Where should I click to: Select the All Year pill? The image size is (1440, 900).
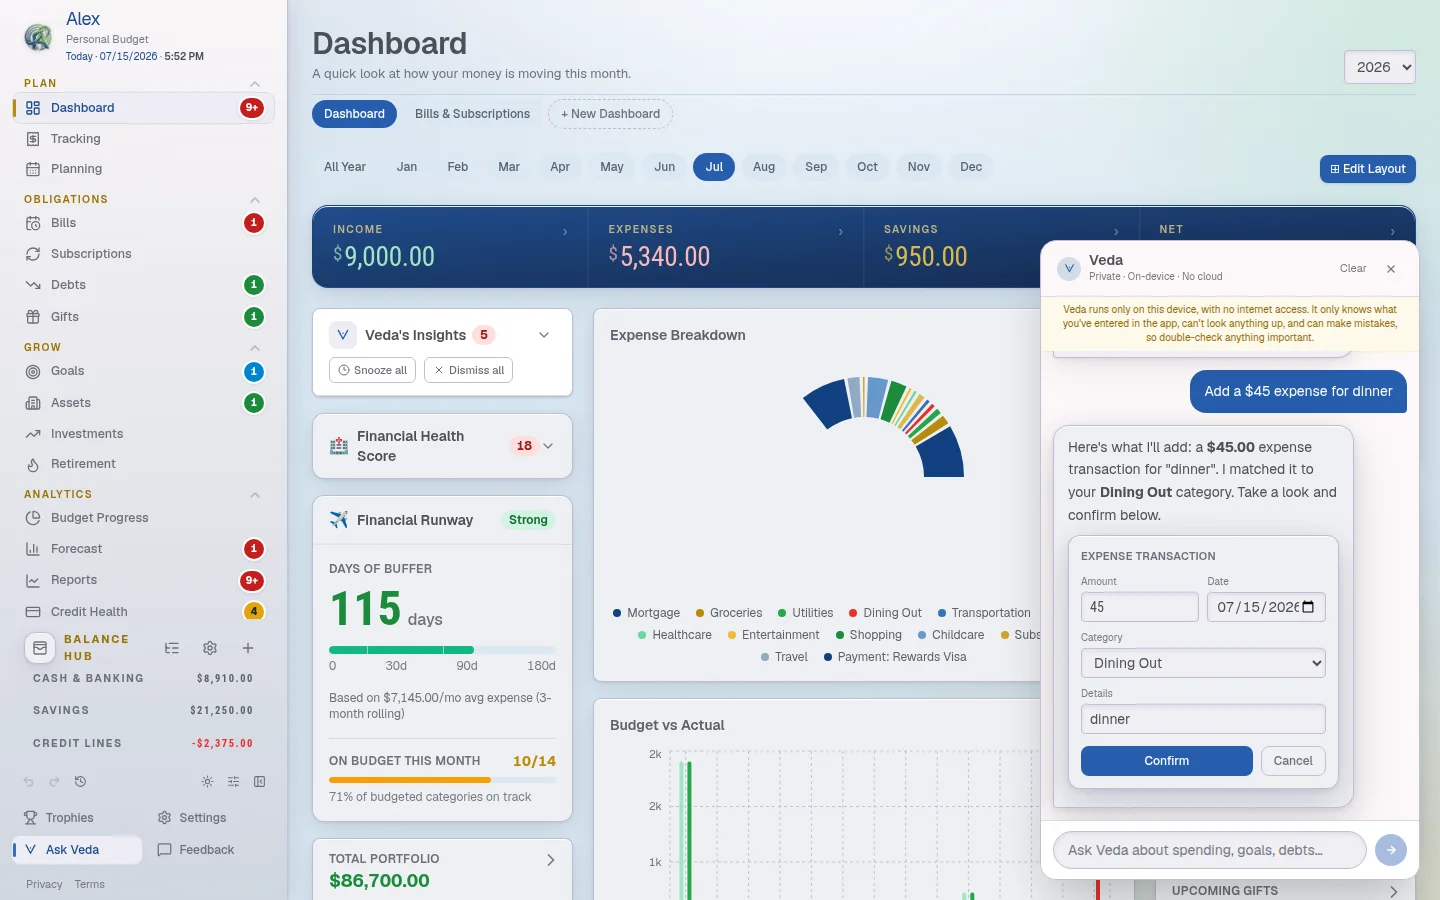click(345, 167)
